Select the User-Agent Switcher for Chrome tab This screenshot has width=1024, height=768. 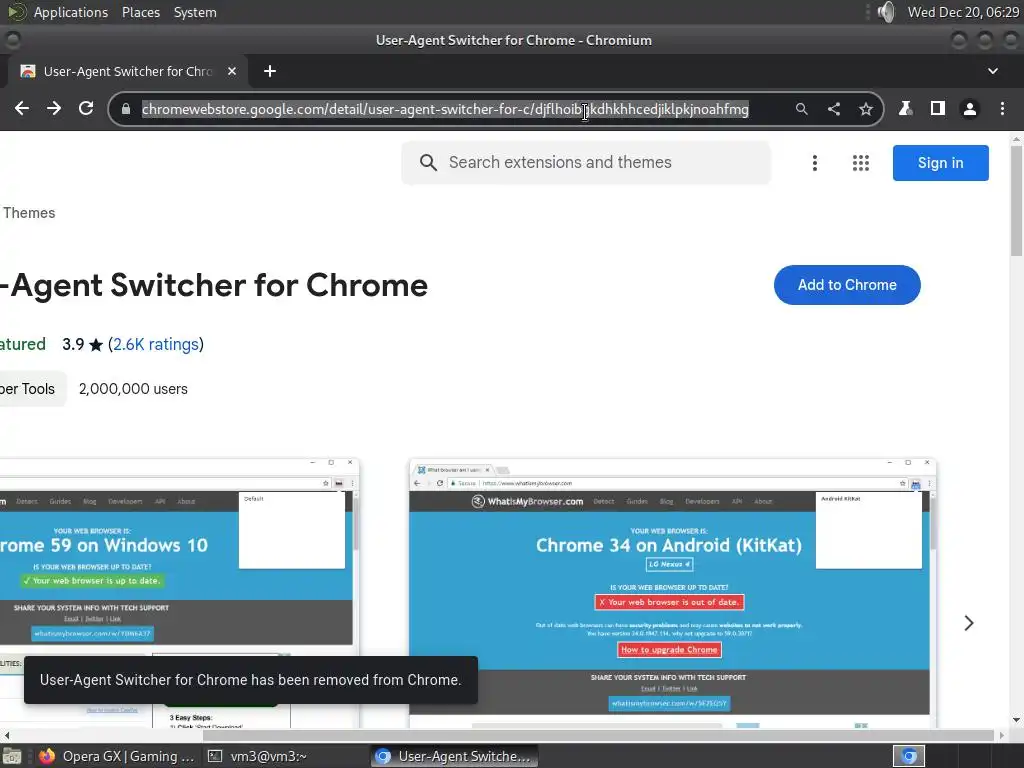point(128,71)
